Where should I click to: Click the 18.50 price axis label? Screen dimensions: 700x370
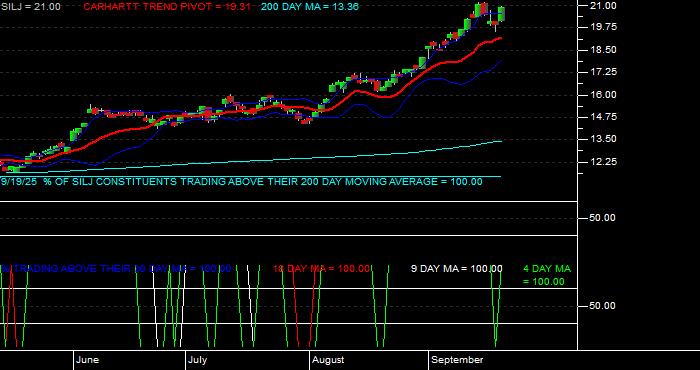point(603,50)
